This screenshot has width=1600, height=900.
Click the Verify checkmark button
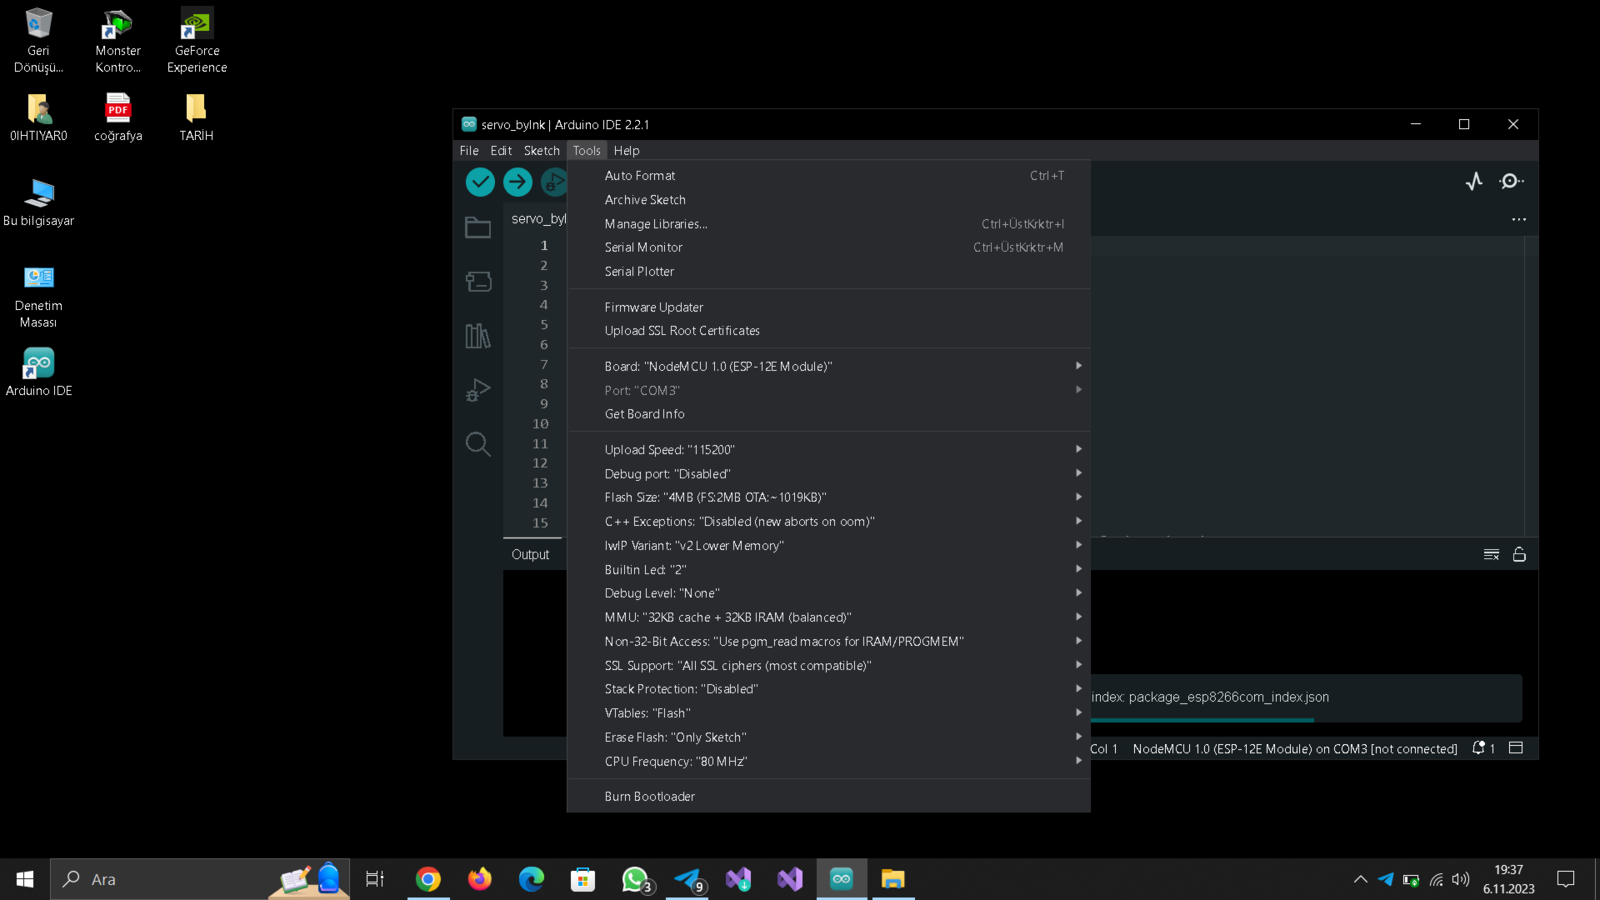click(480, 182)
